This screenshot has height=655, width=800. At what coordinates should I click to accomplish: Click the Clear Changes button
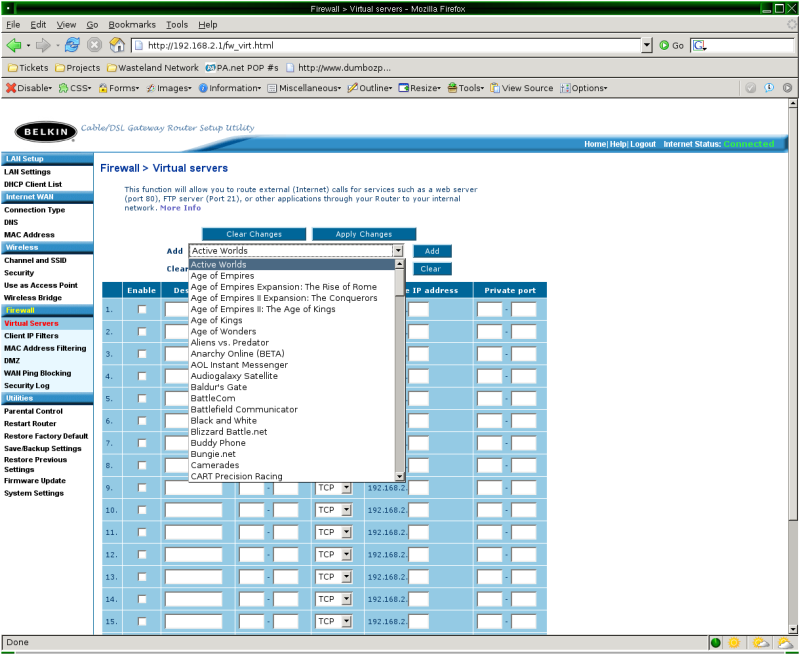click(254, 234)
